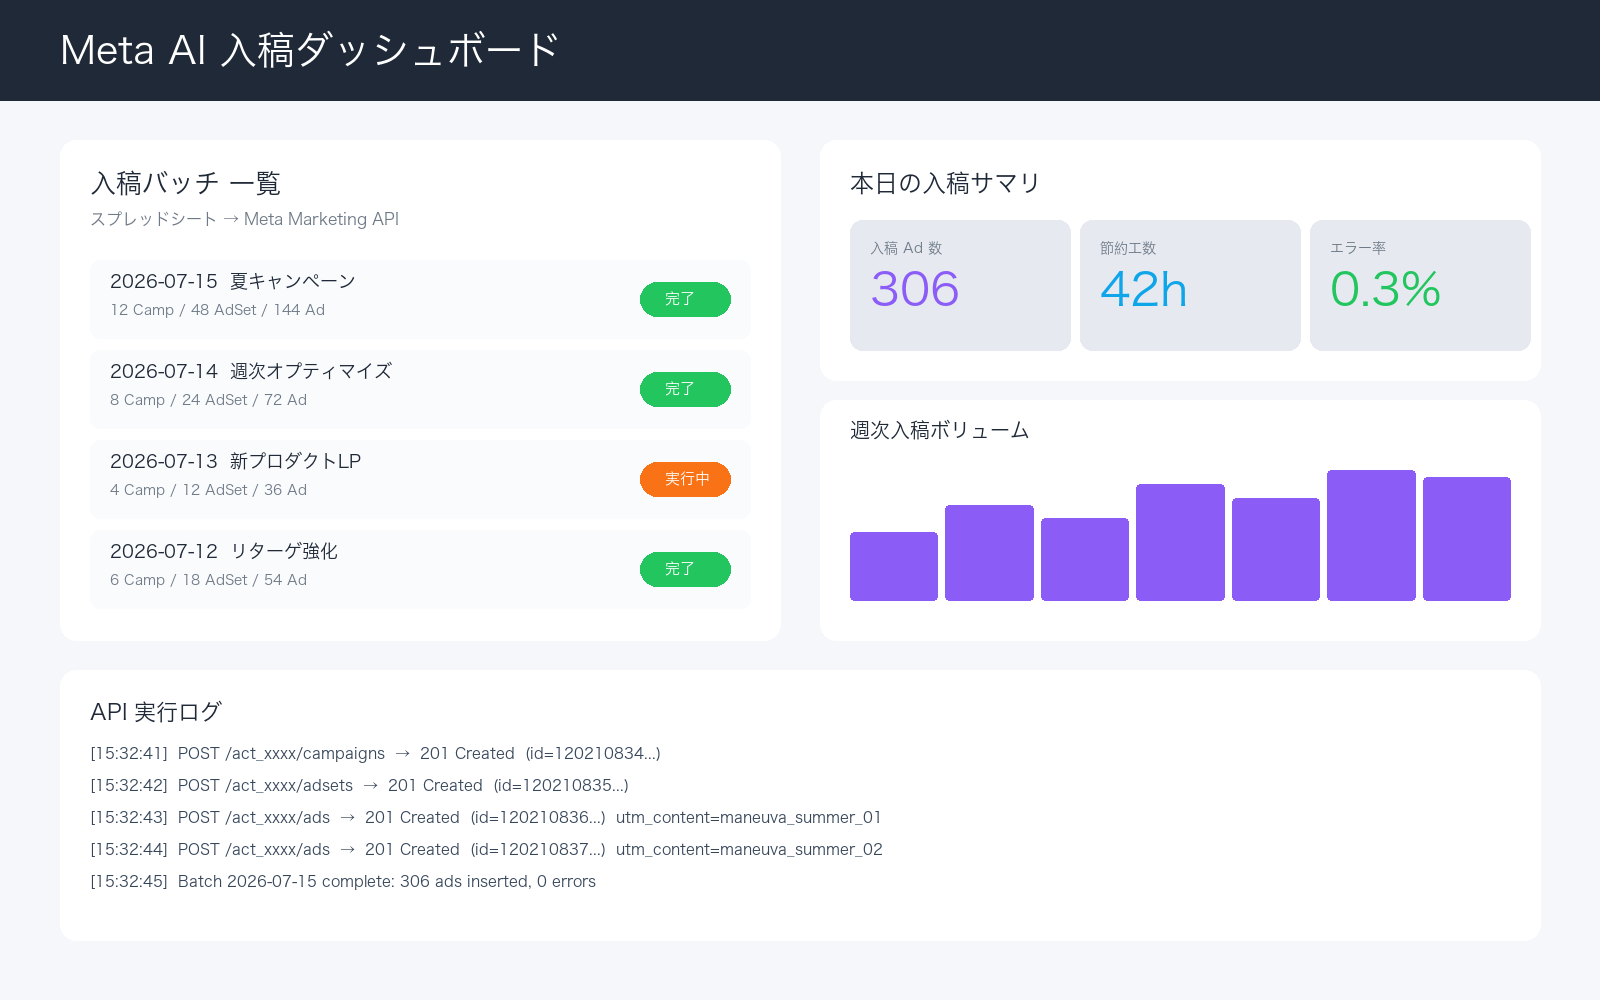Click the third bar in weekly volume chart
Viewport: 1600px width, 1000px height.
point(1085,559)
